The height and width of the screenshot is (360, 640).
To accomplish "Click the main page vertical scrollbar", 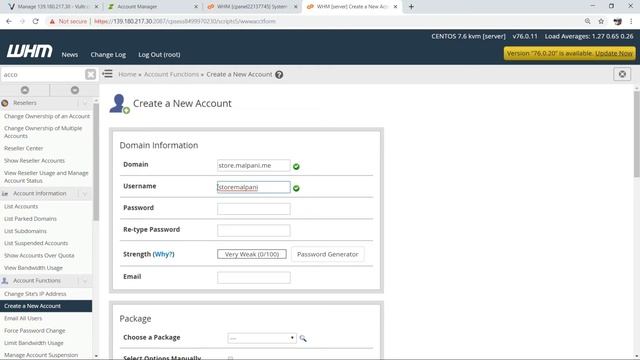I will pos(636,135).
